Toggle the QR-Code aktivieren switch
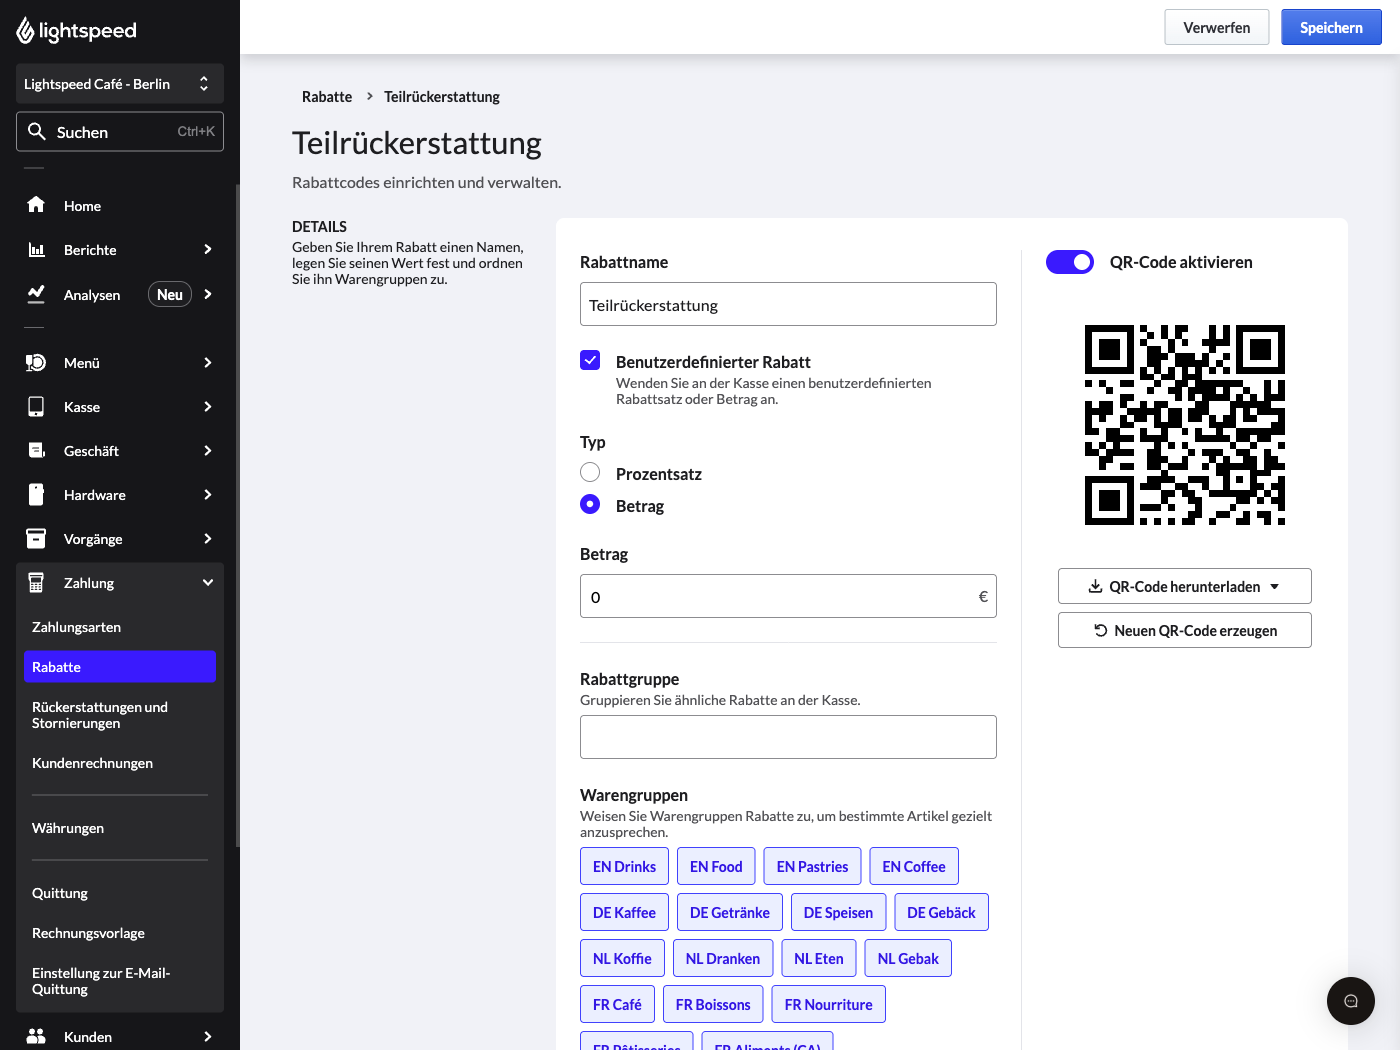Viewport: 1400px width, 1050px height. tap(1070, 262)
